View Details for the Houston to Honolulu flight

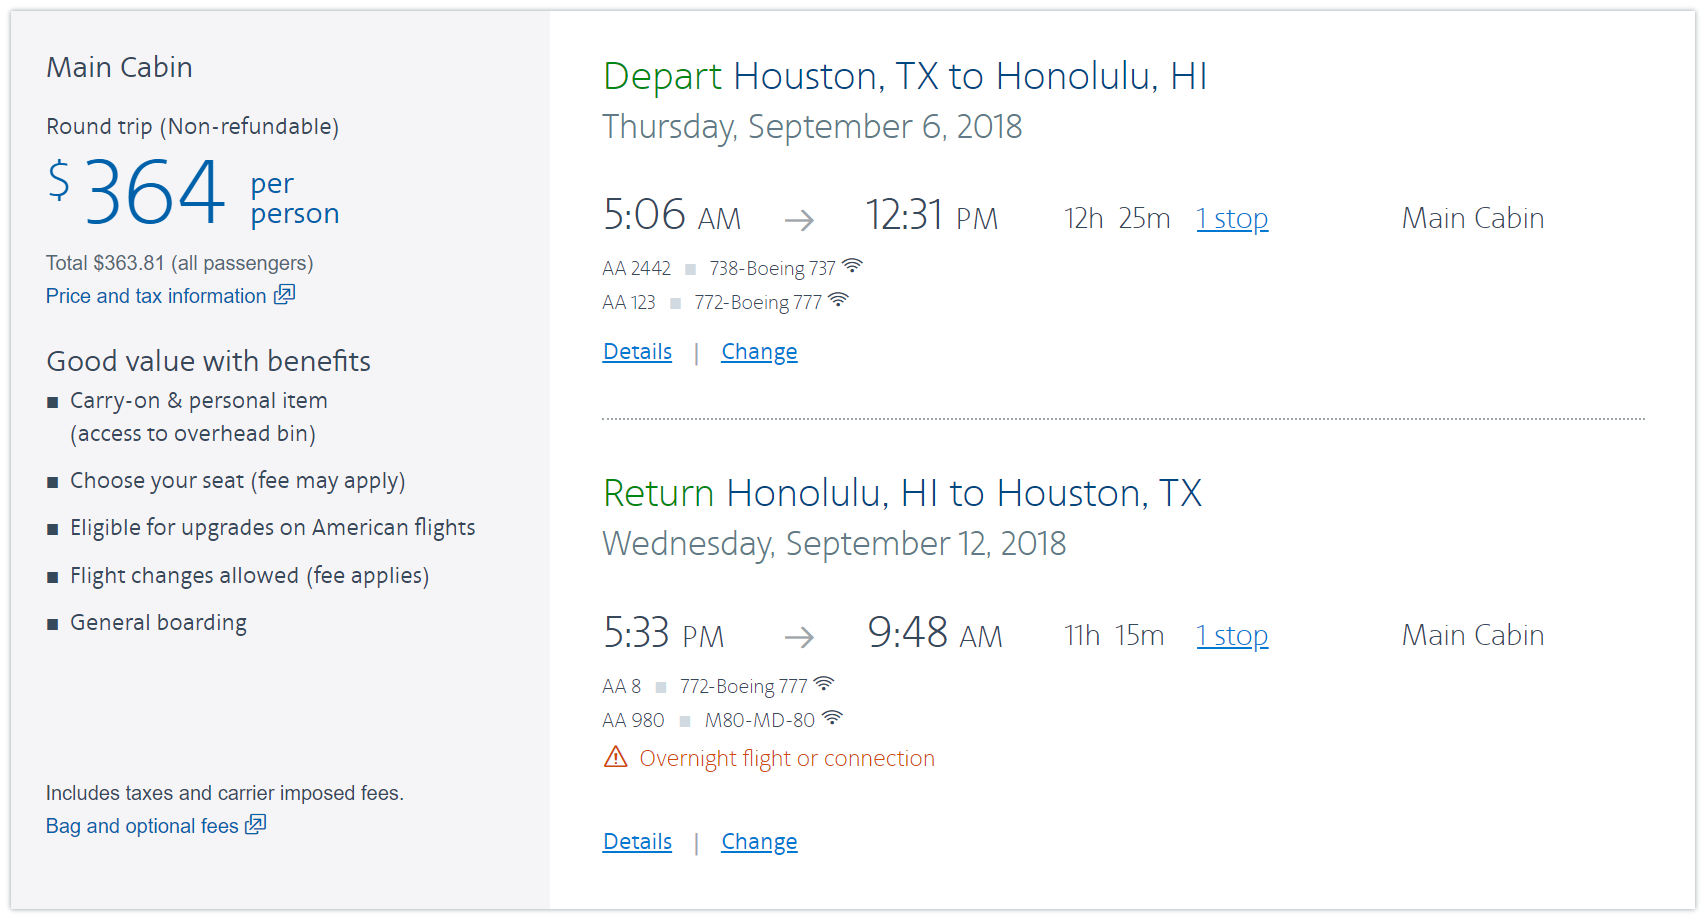pyautogui.click(x=637, y=352)
